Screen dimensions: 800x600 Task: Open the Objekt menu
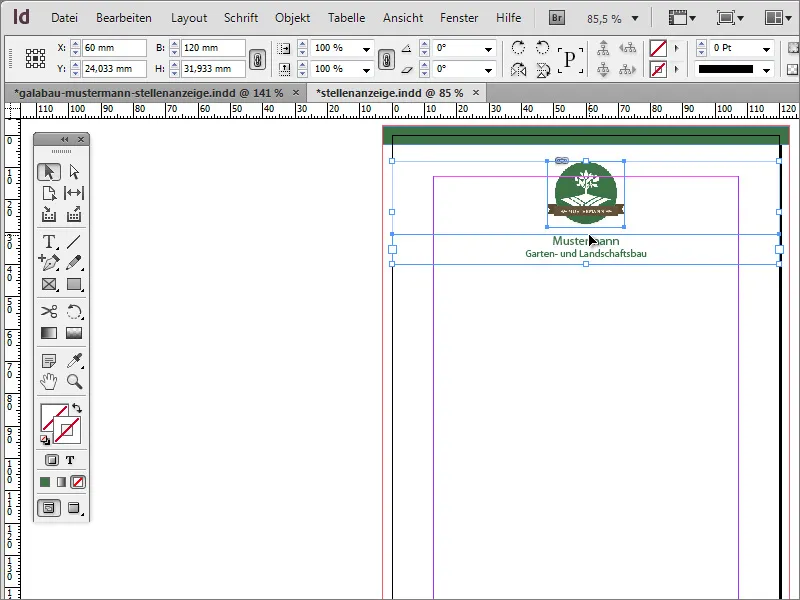pyautogui.click(x=292, y=18)
